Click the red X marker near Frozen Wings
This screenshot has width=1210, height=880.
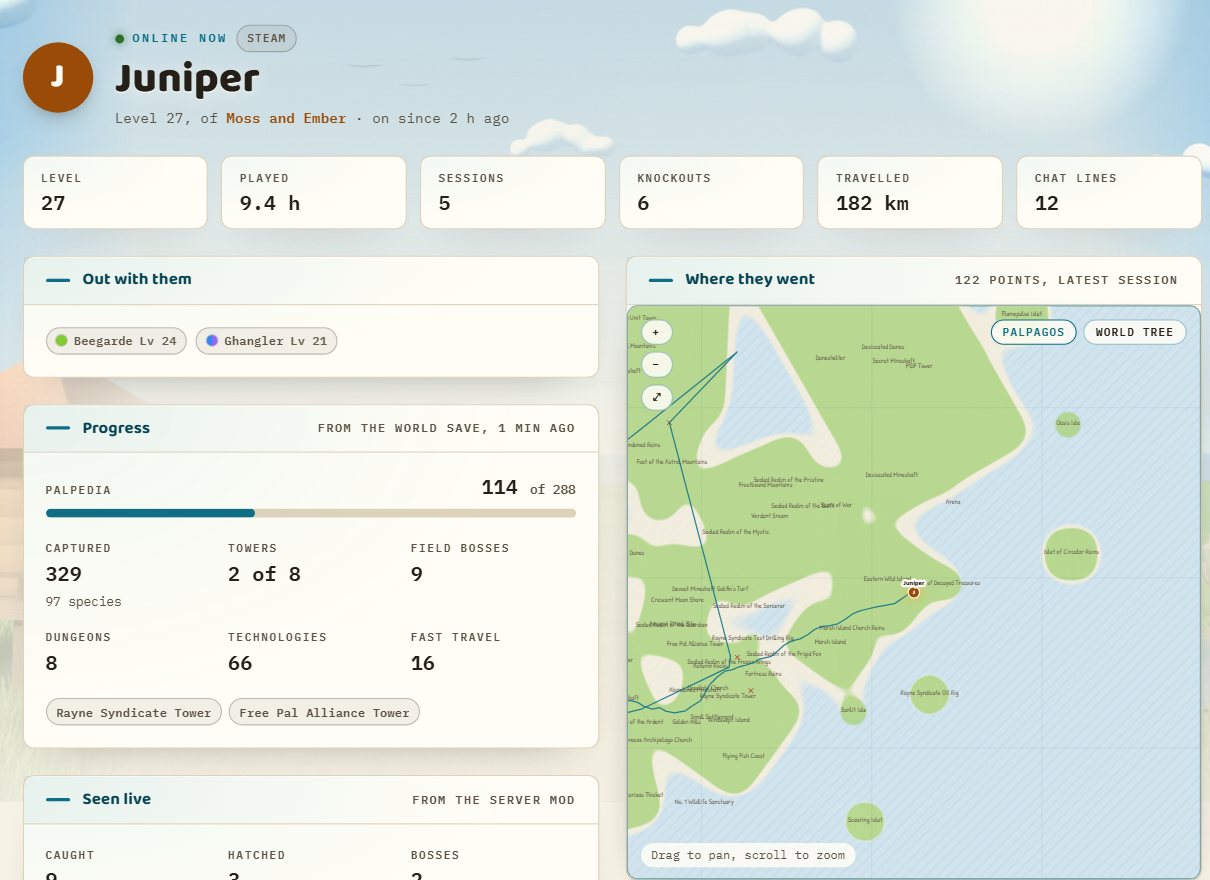click(738, 658)
